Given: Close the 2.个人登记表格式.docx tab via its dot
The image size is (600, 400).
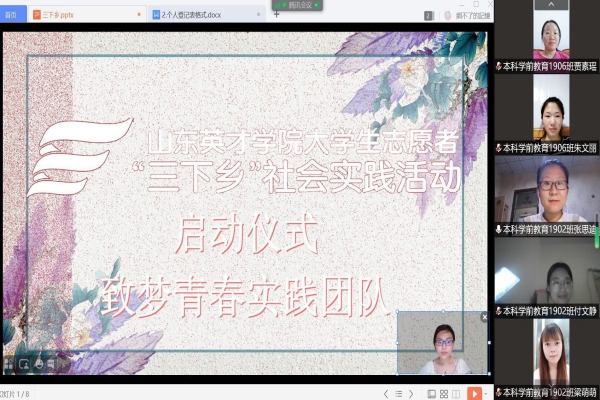Looking at the screenshot, I should click(x=258, y=15).
